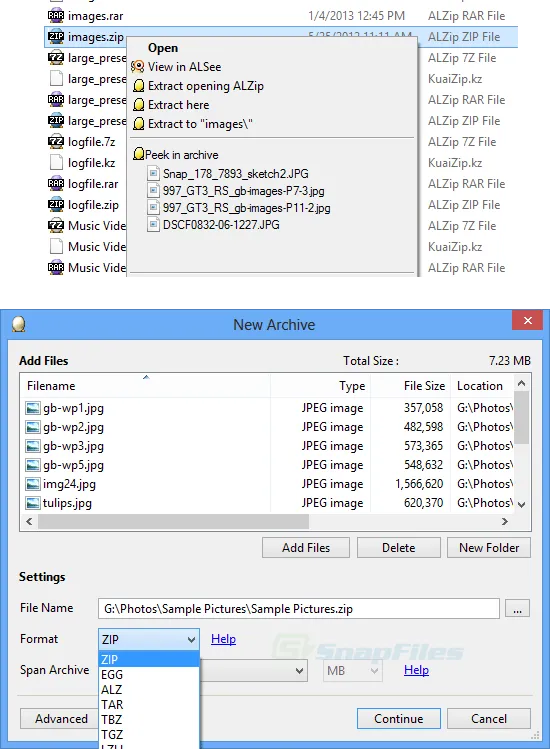The height and width of the screenshot is (749, 550).
Task: Click image icon beside 997_GT3_RS_gb-images-P11-2.jpg
Action: (153, 208)
